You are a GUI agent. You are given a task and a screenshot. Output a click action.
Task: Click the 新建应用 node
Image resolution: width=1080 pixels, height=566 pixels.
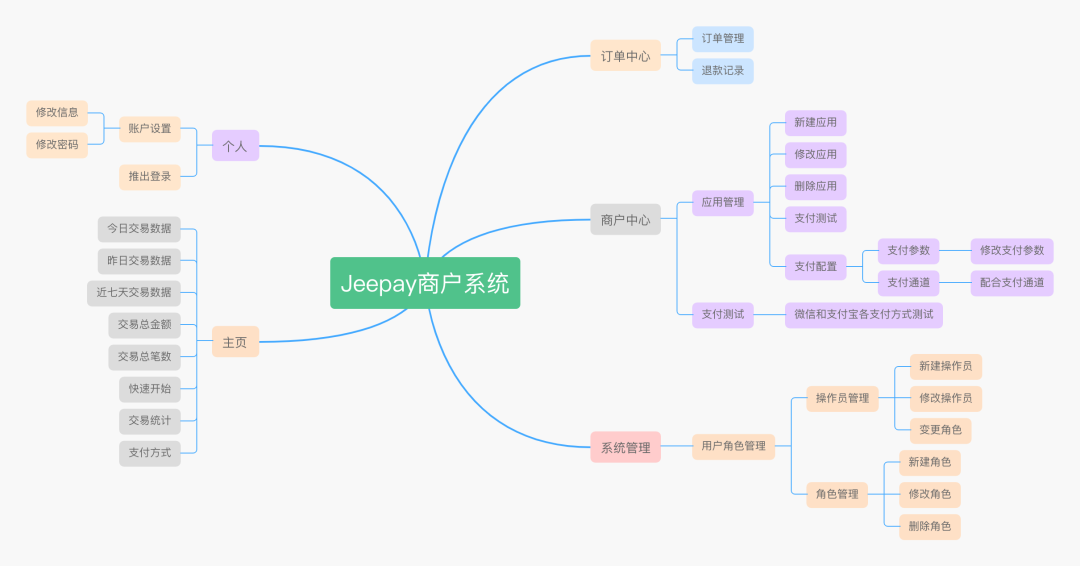pos(816,123)
